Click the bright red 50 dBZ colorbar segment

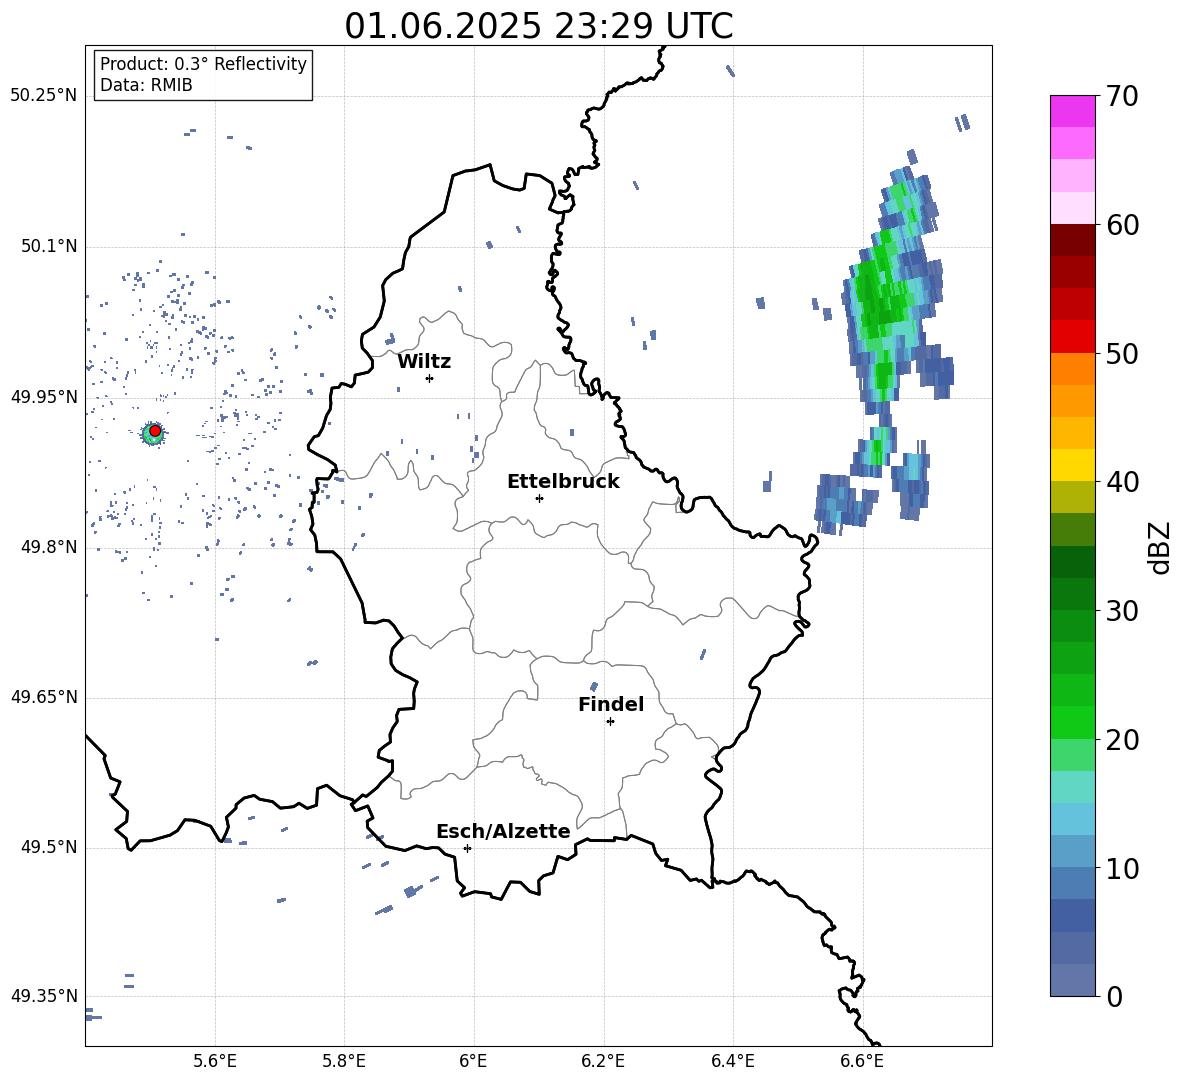tap(1073, 337)
